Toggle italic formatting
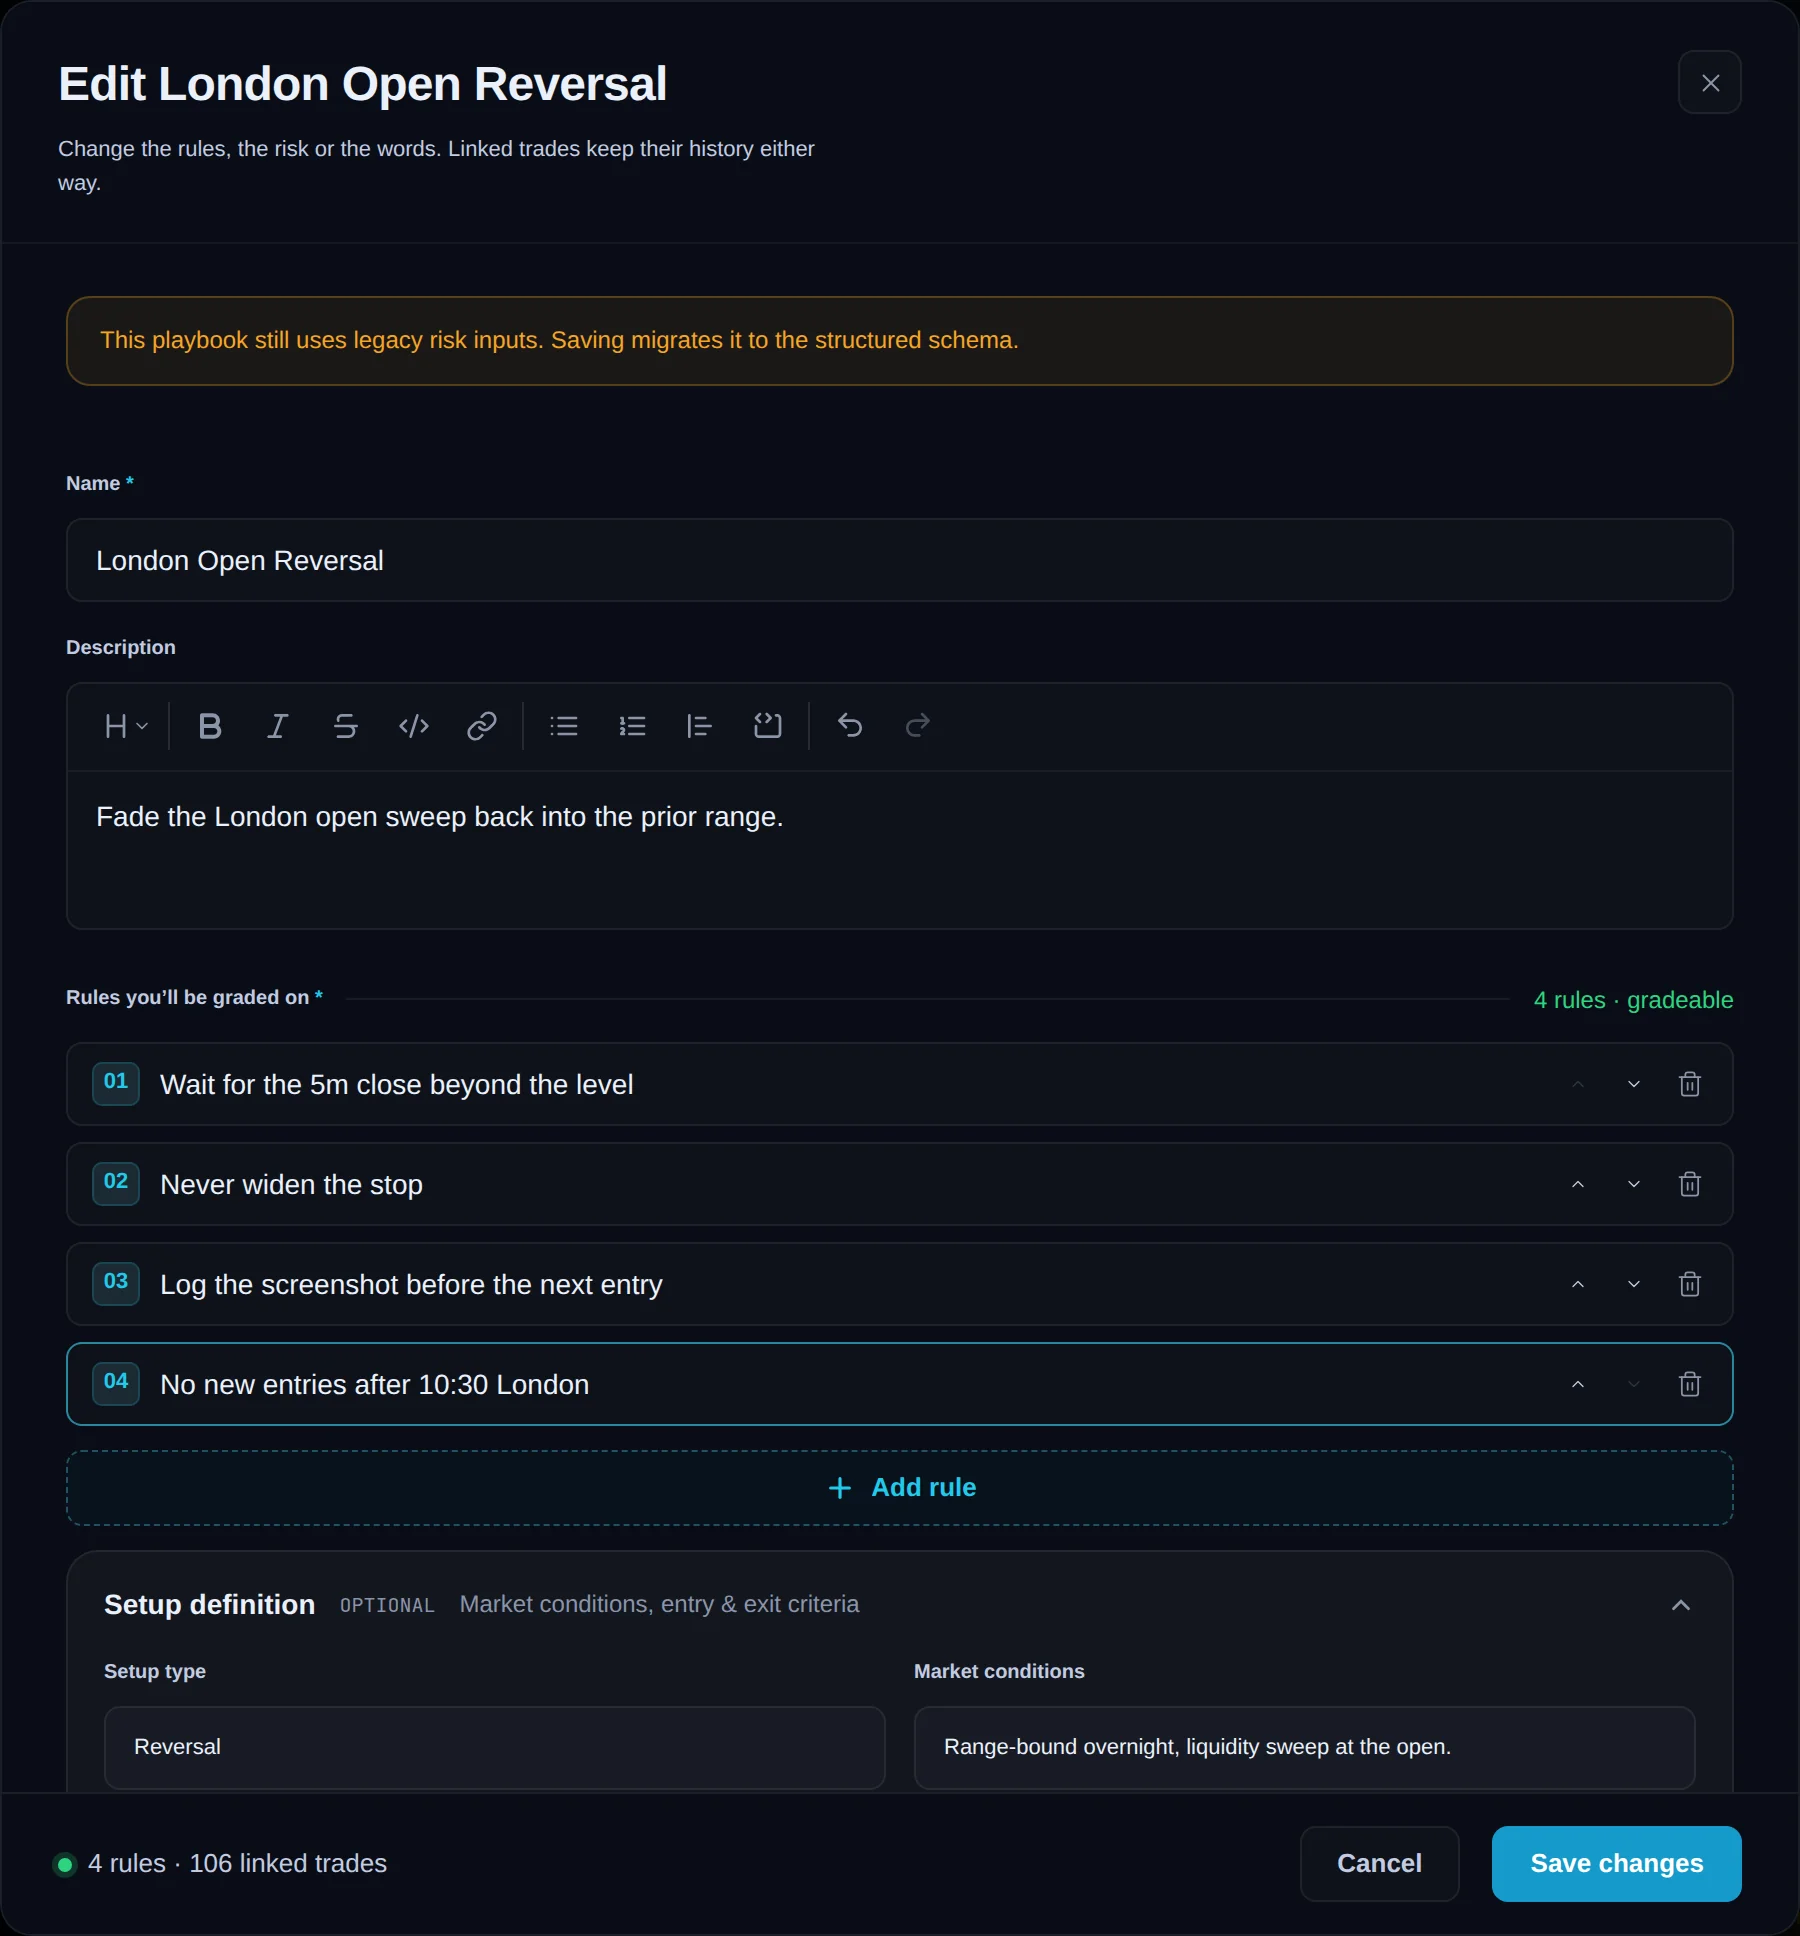 coord(278,726)
